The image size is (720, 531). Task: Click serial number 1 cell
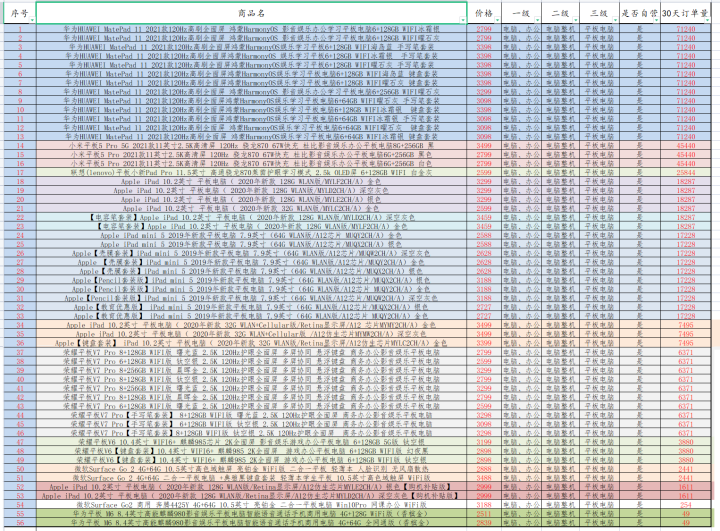pos(20,29)
